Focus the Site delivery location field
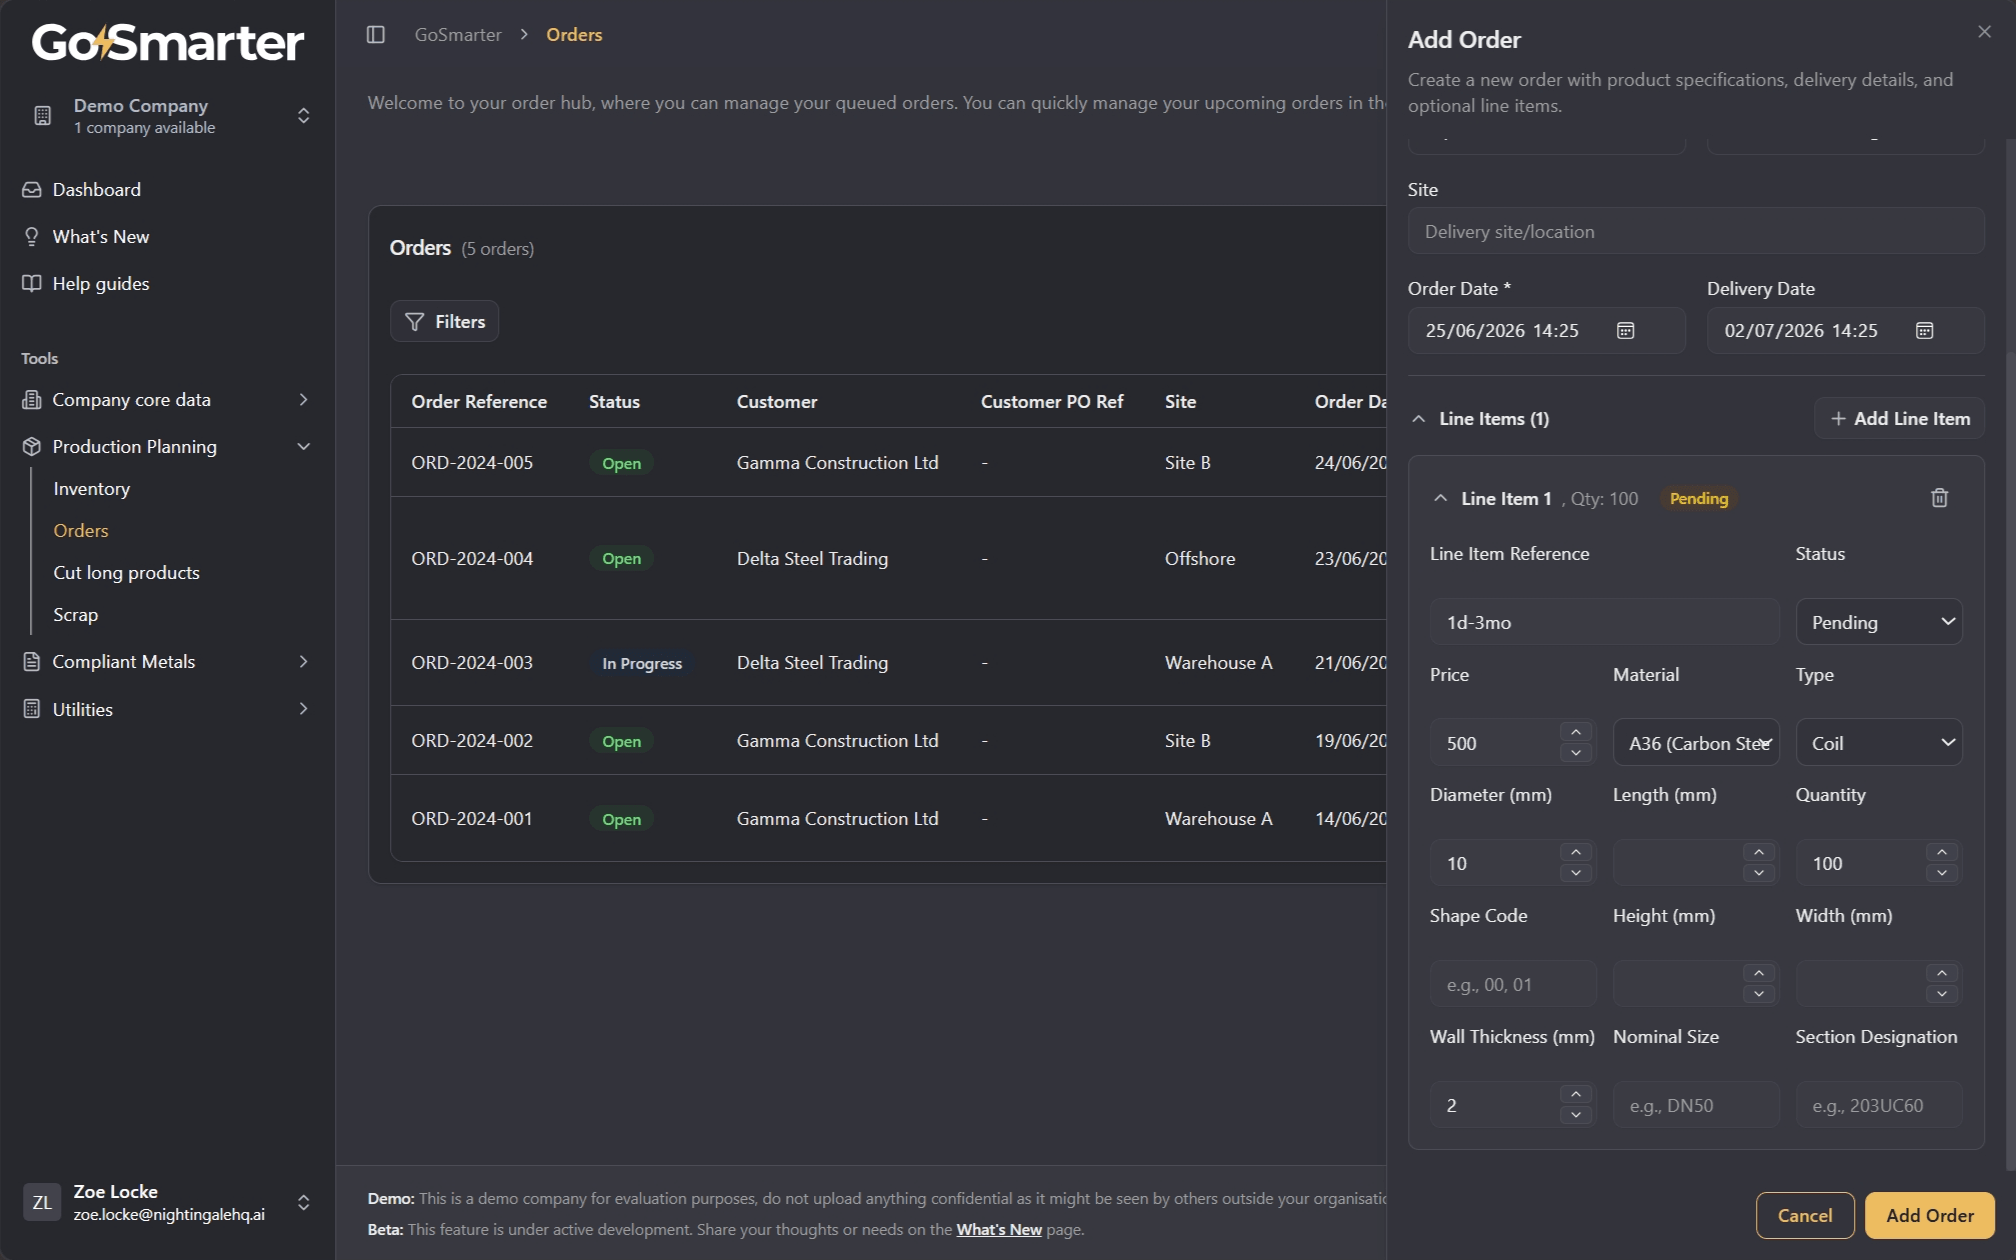 [x=1696, y=232]
